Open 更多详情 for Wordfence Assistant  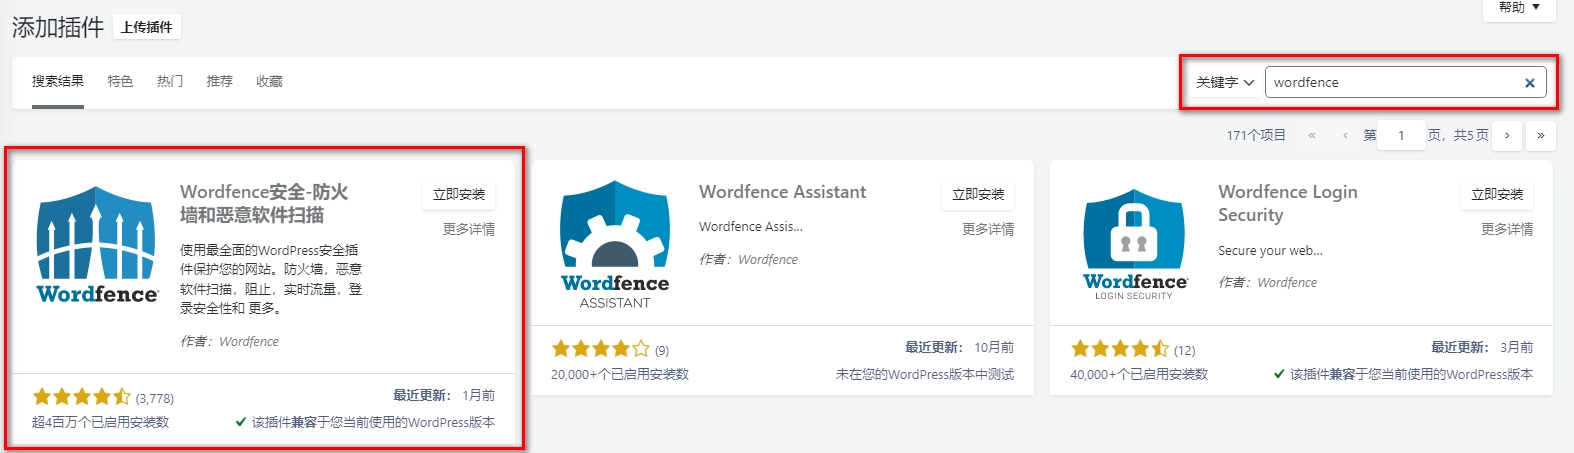(x=988, y=230)
